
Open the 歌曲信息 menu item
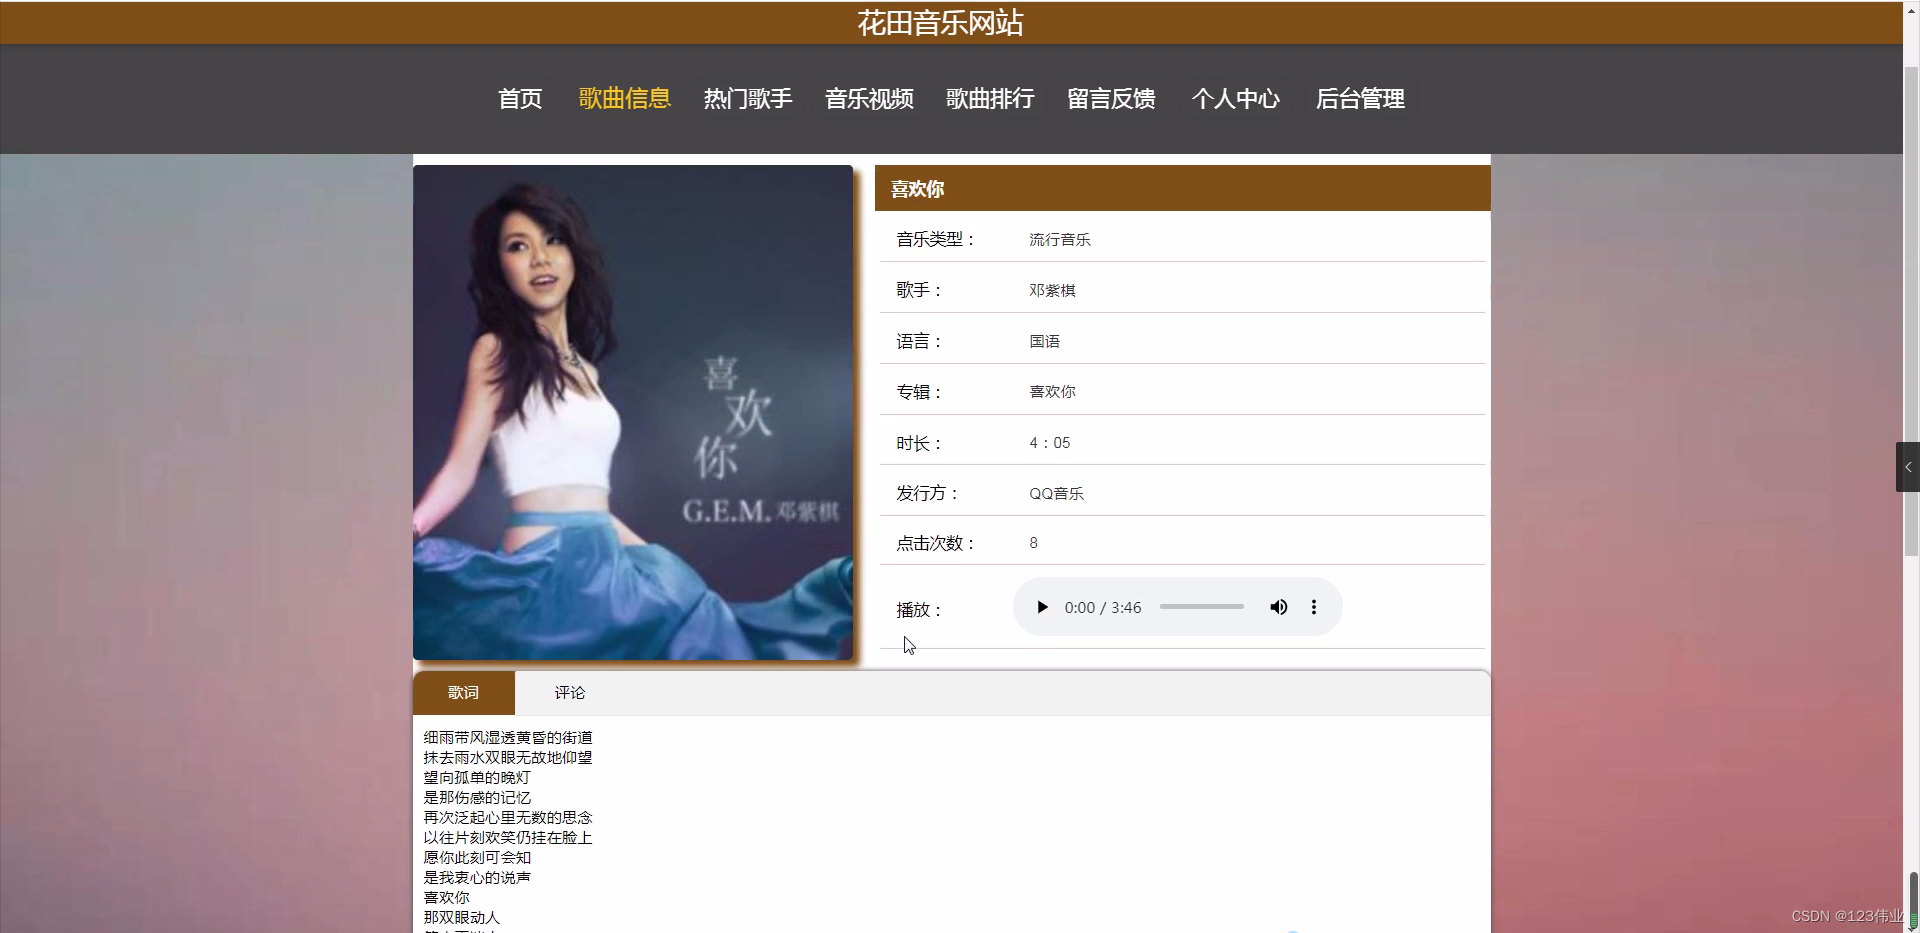[624, 99]
